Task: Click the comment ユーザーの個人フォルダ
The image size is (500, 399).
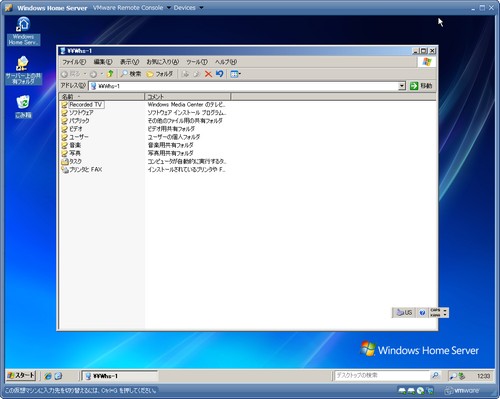Action: tap(174, 137)
